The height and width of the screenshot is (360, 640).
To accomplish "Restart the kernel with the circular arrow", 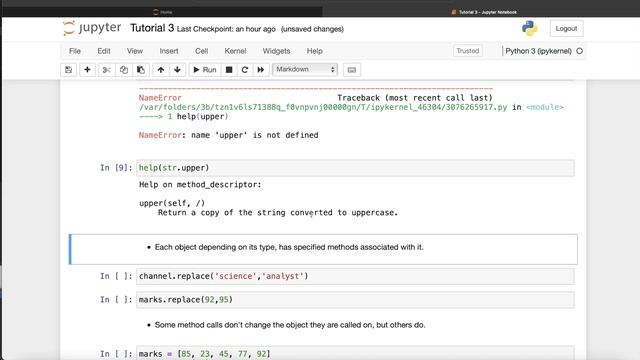I will (x=245, y=70).
